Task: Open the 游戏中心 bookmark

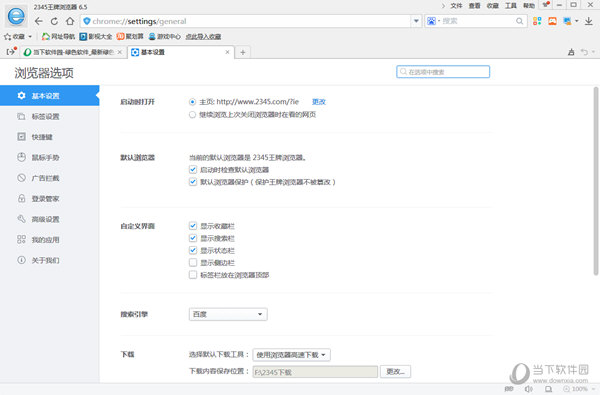Action: [x=165, y=37]
